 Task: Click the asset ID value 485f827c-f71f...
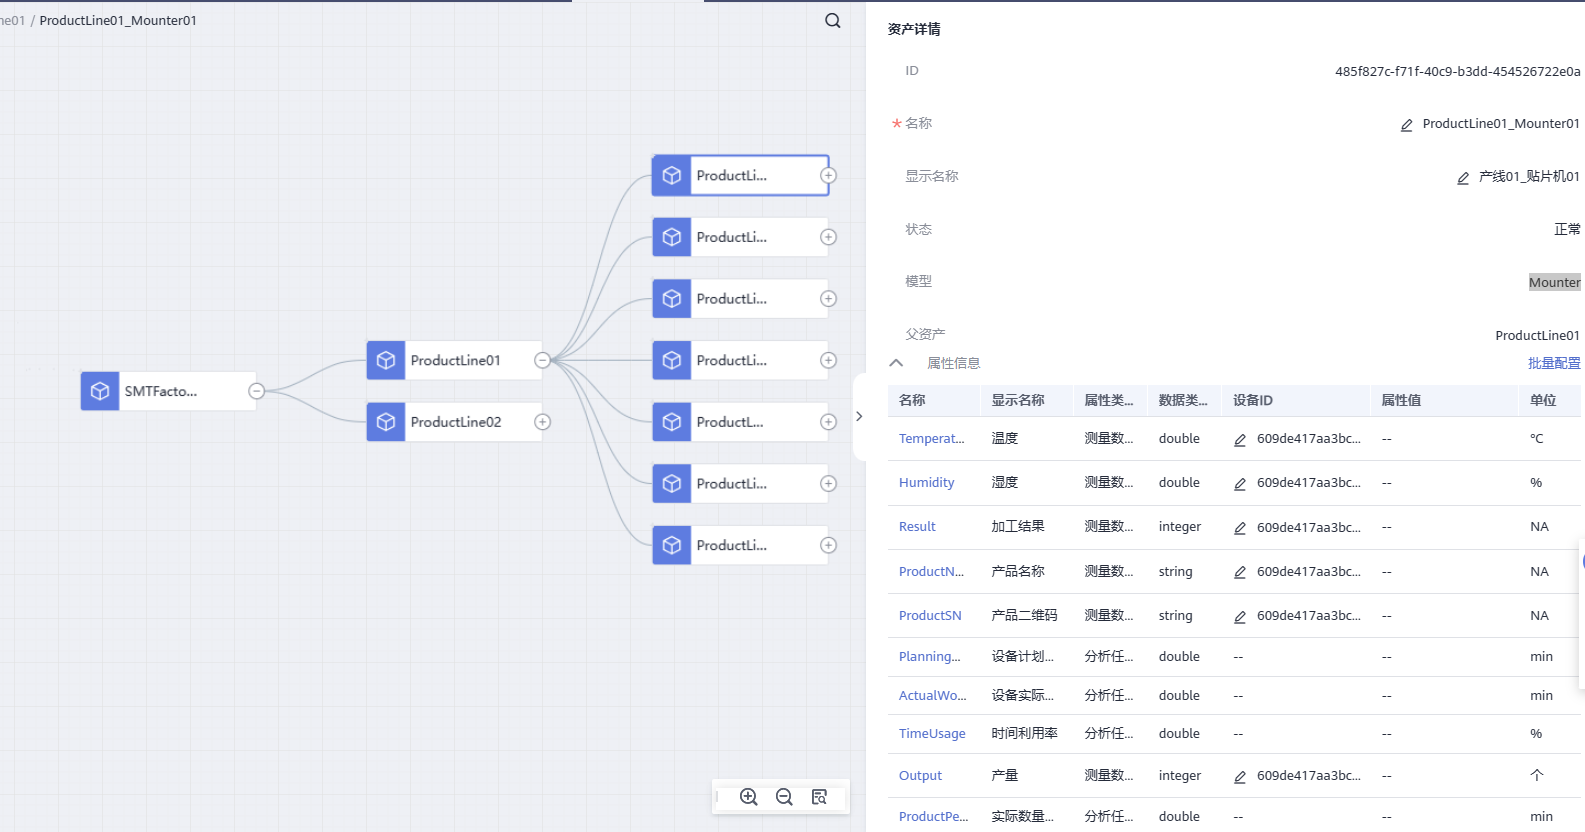point(1457,71)
